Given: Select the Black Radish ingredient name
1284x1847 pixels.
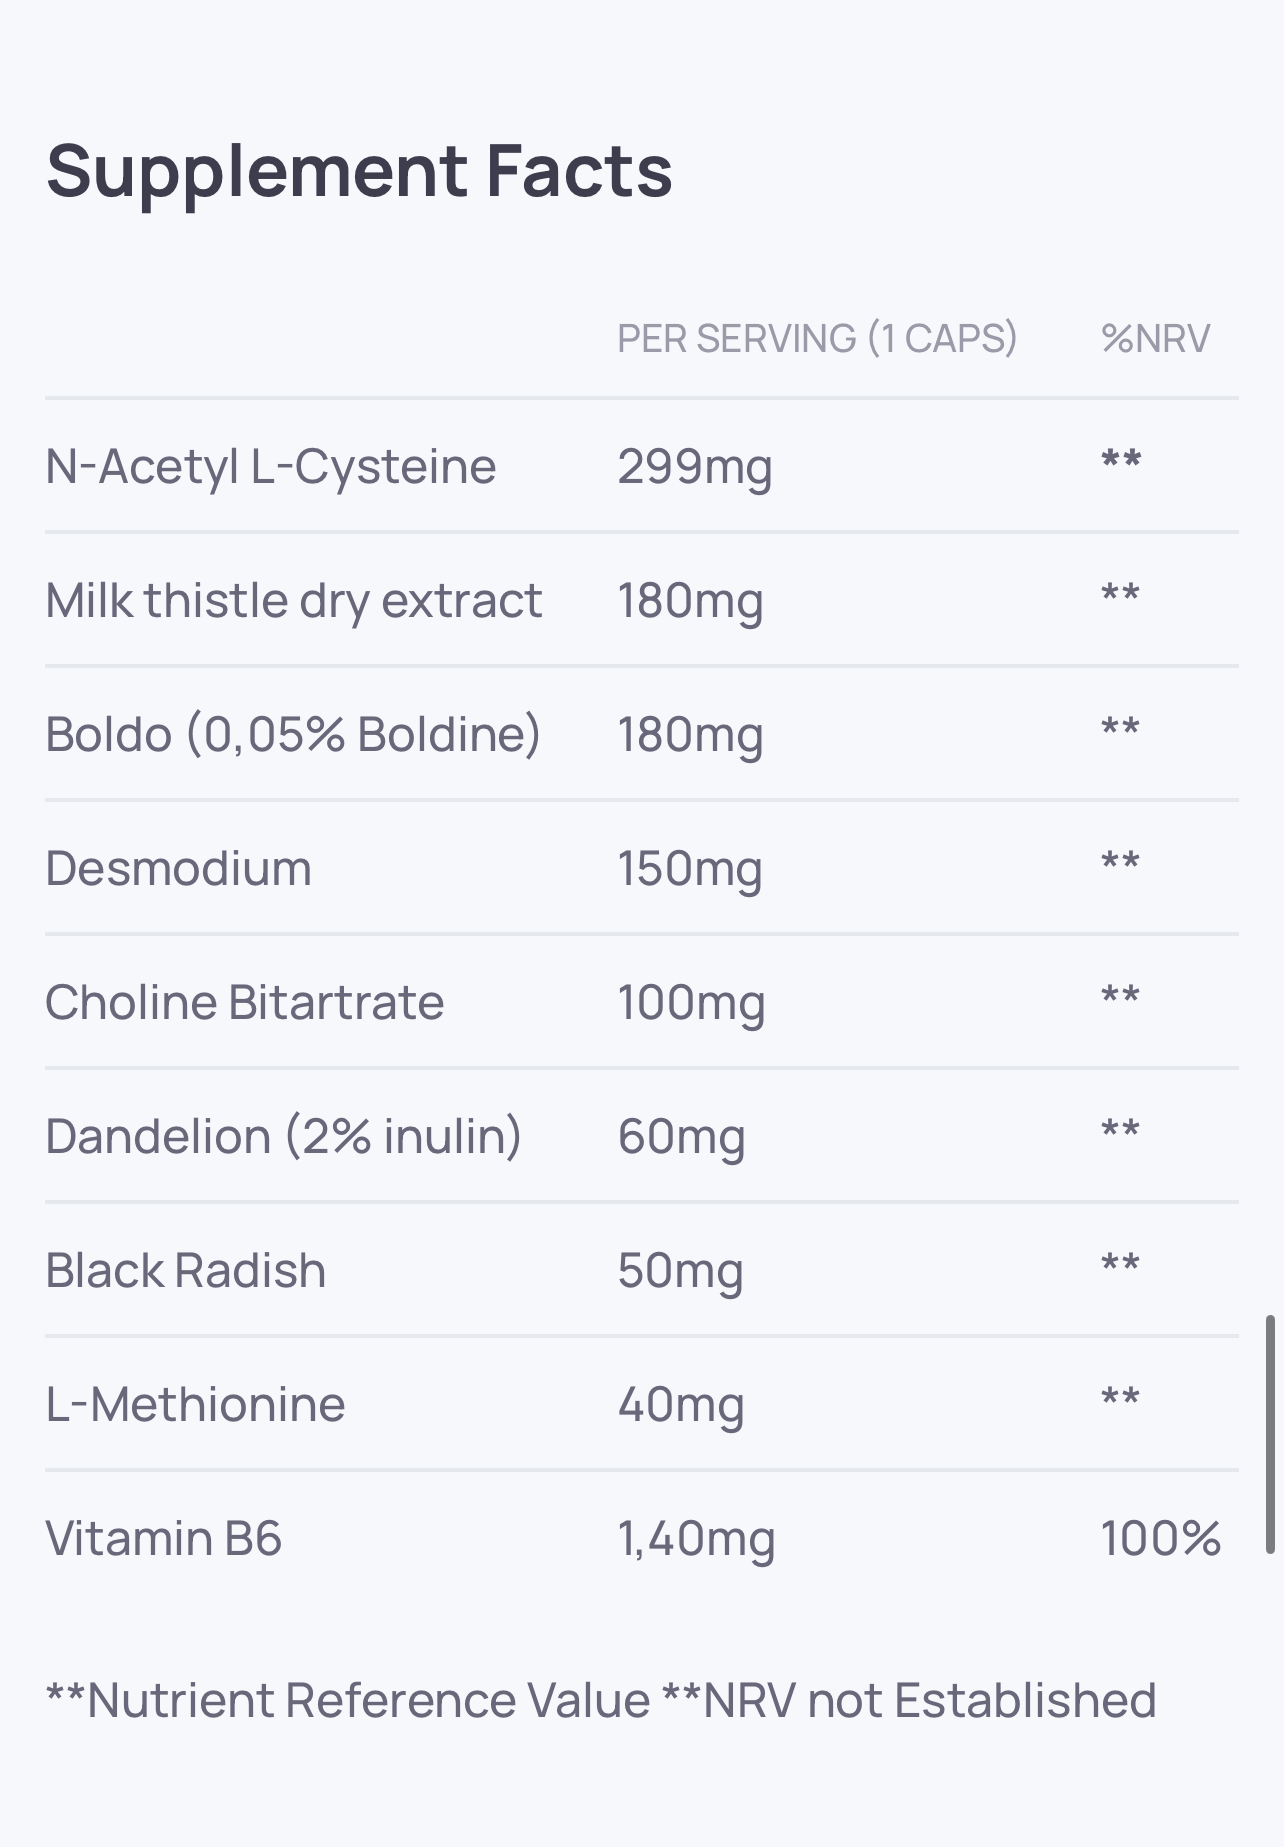Looking at the screenshot, I should (x=186, y=1271).
